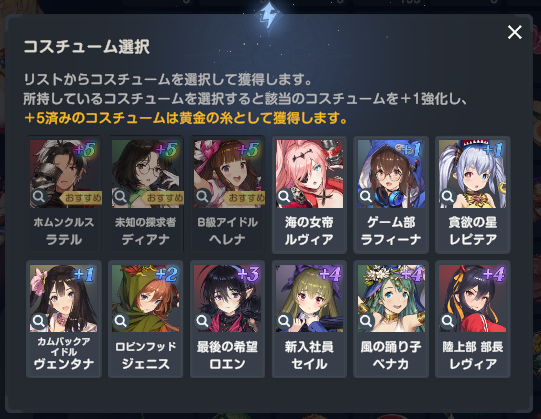Click magnifier icon on ラテル costume
The image size is (541, 419).
(39, 196)
